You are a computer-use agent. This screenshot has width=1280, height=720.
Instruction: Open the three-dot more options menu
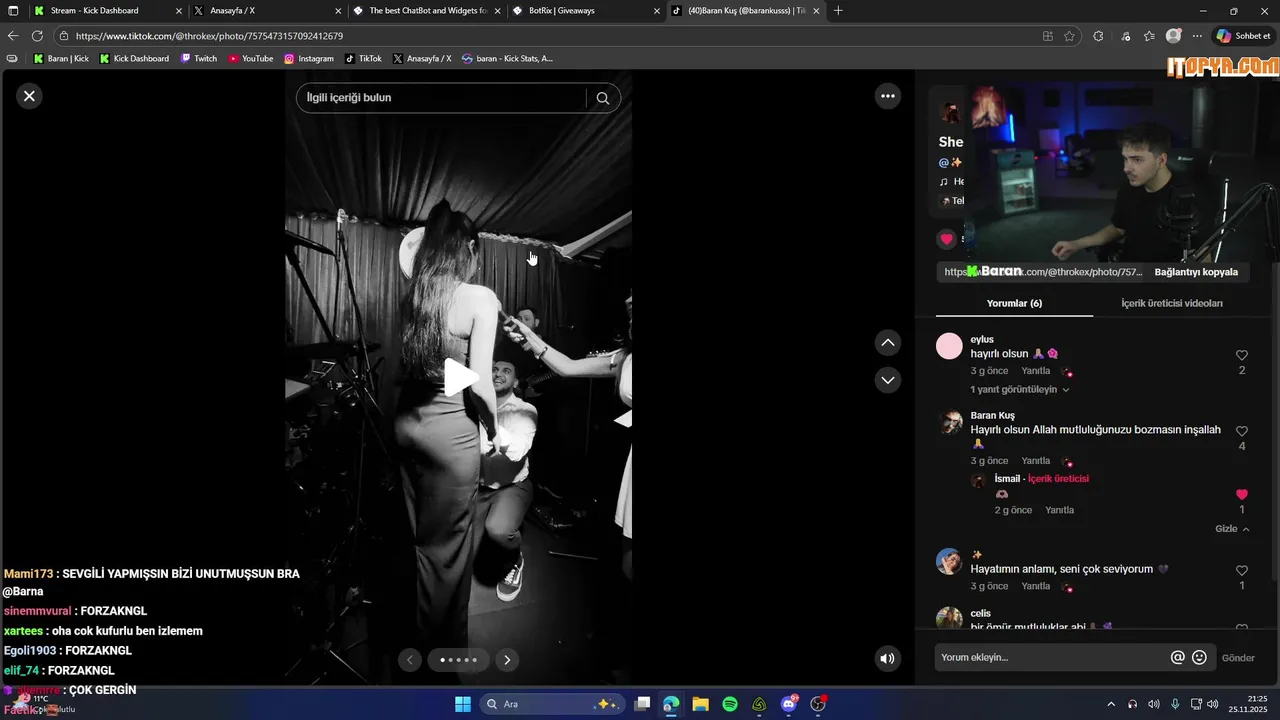(887, 96)
